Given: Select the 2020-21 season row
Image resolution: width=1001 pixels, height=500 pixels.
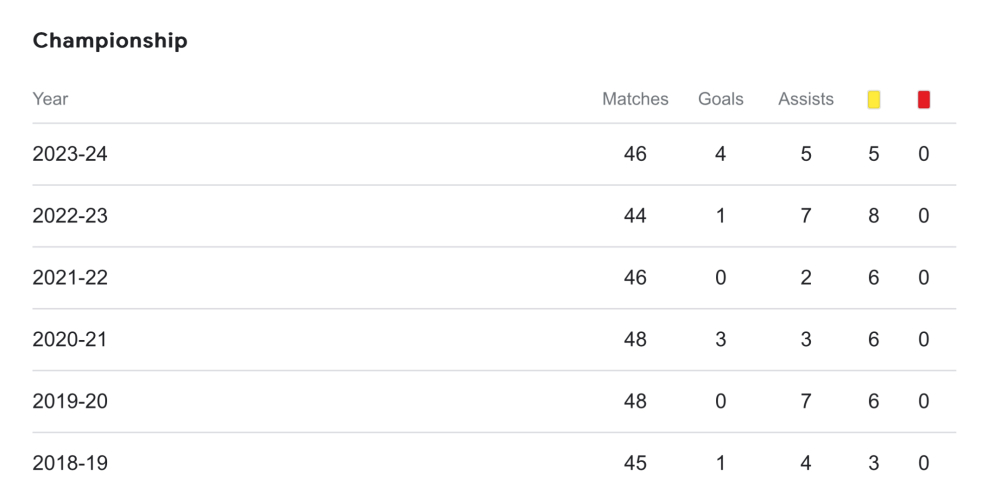Looking at the screenshot, I should (x=70, y=340).
